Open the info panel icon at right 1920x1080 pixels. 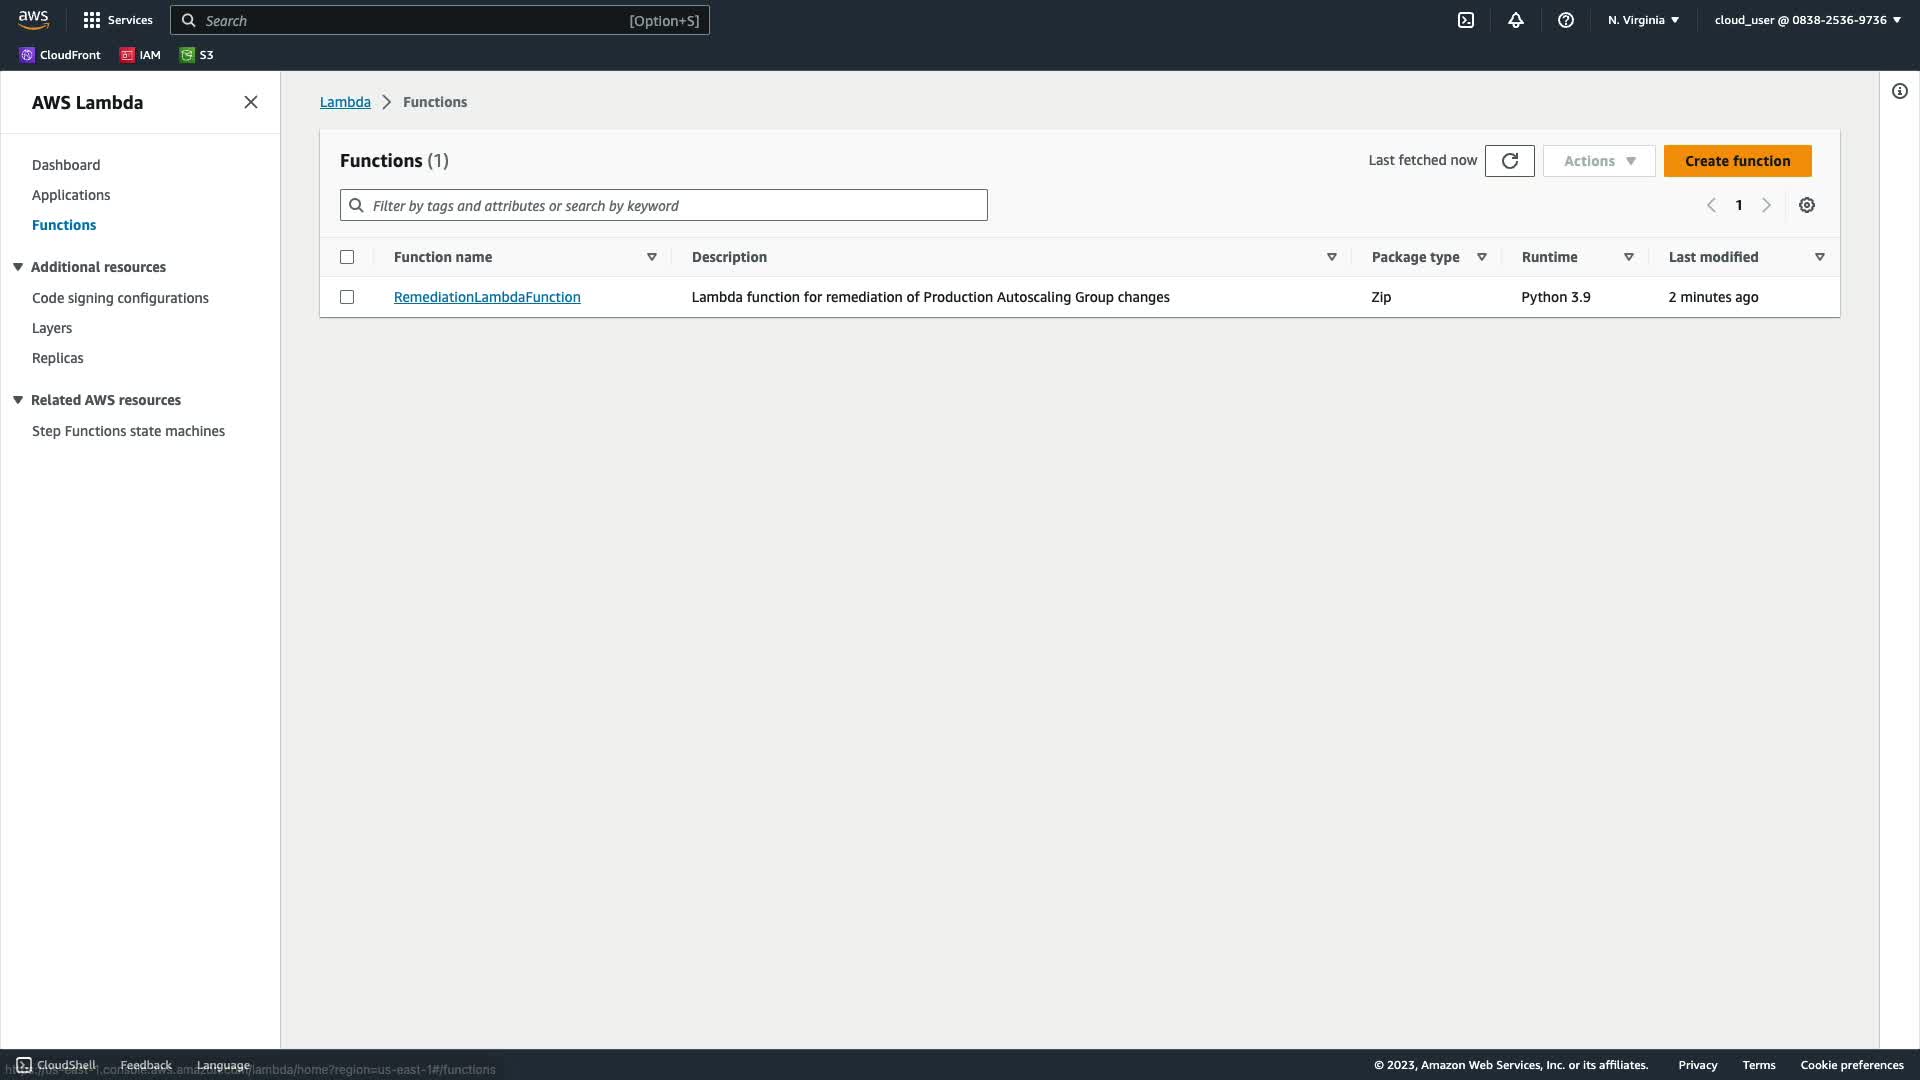click(1899, 91)
